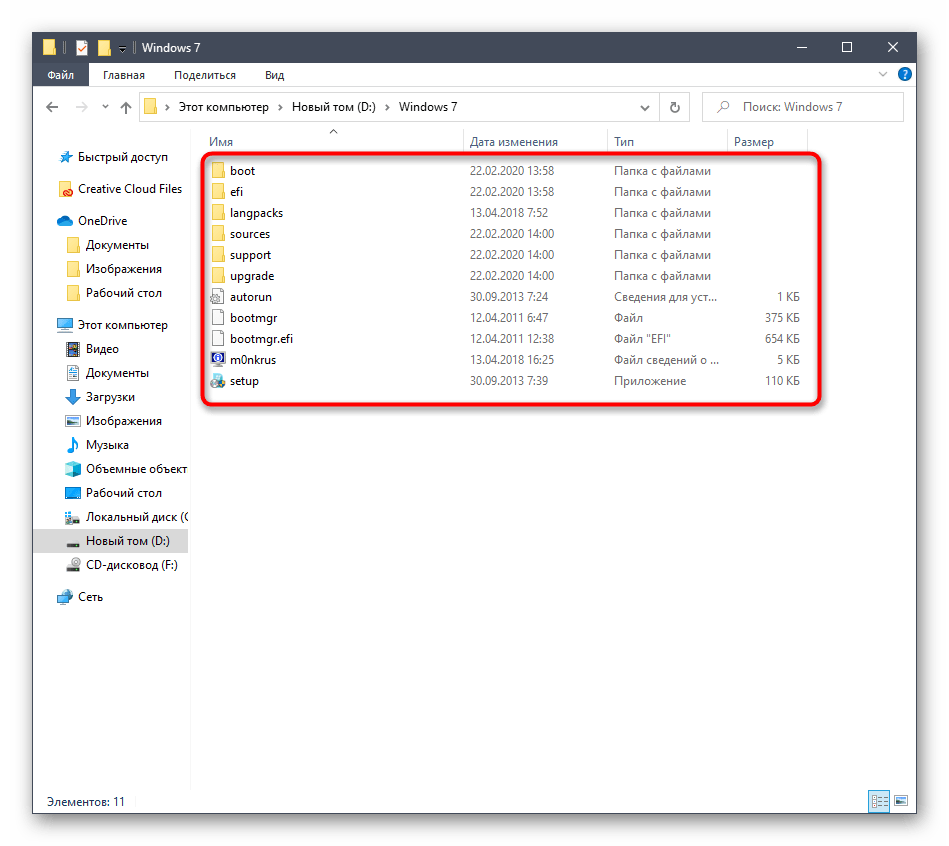This screenshot has height=846, width=949.
Task: Select Новый том (D:) in the sidebar
Action: 111,541
